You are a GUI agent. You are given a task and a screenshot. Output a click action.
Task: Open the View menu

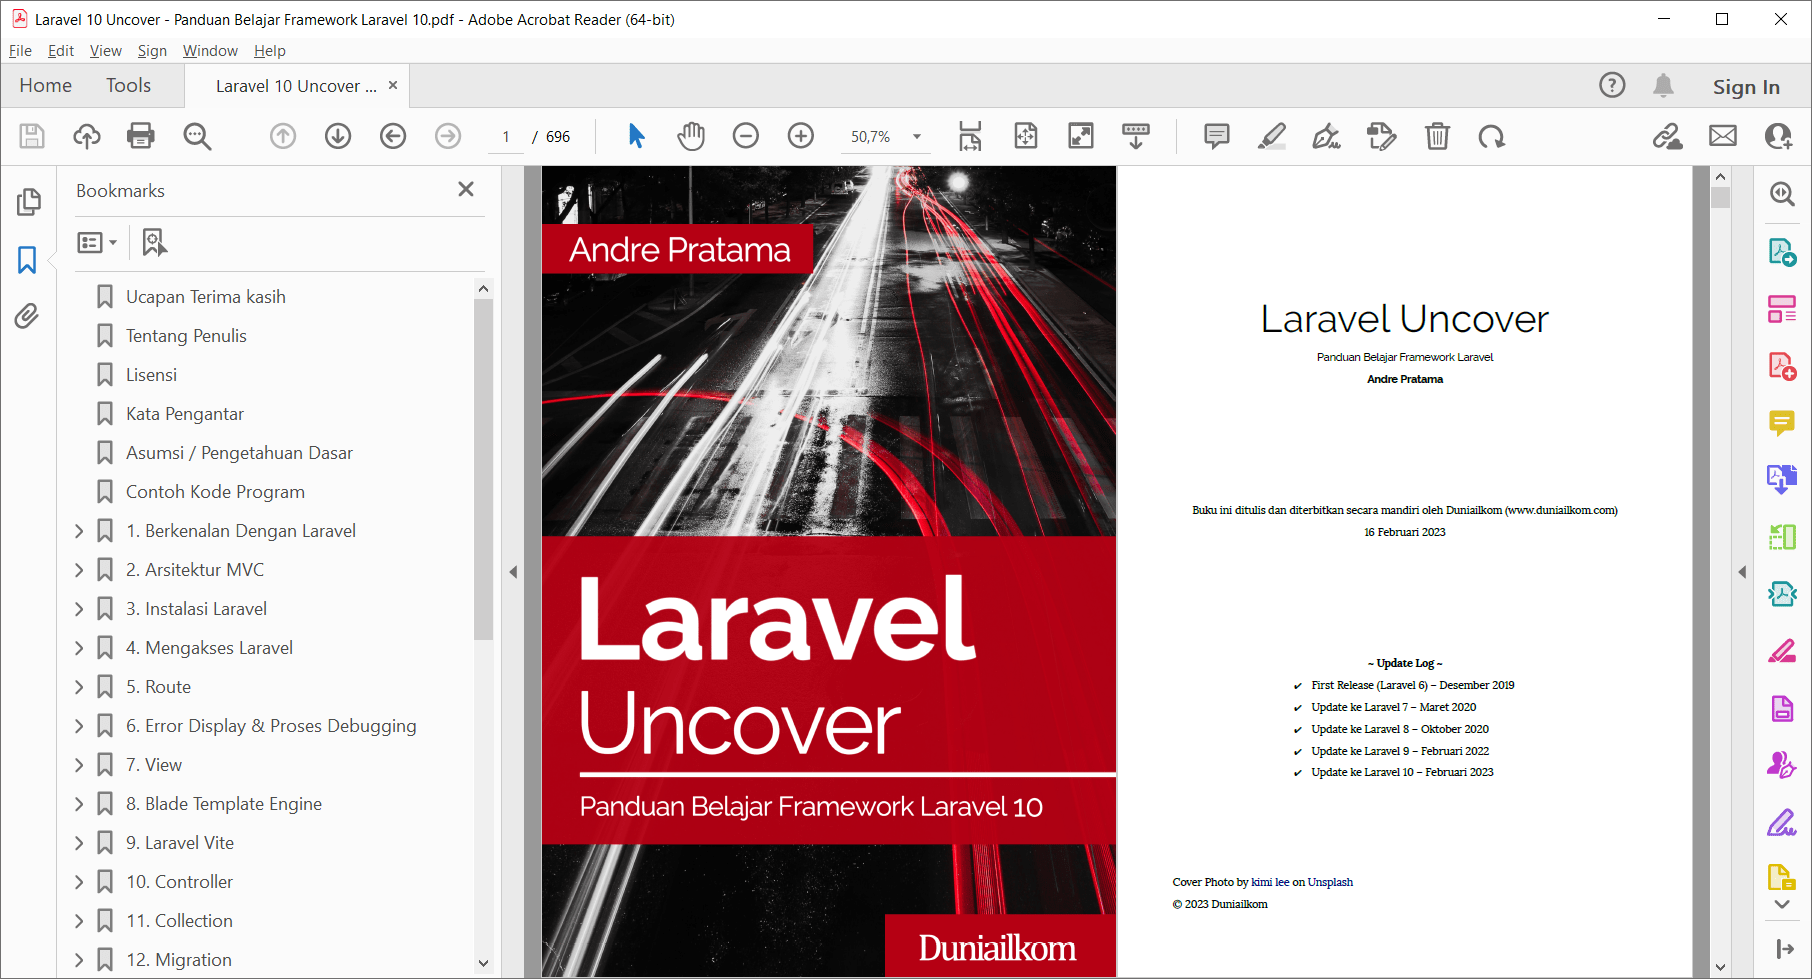coord(105,51)
